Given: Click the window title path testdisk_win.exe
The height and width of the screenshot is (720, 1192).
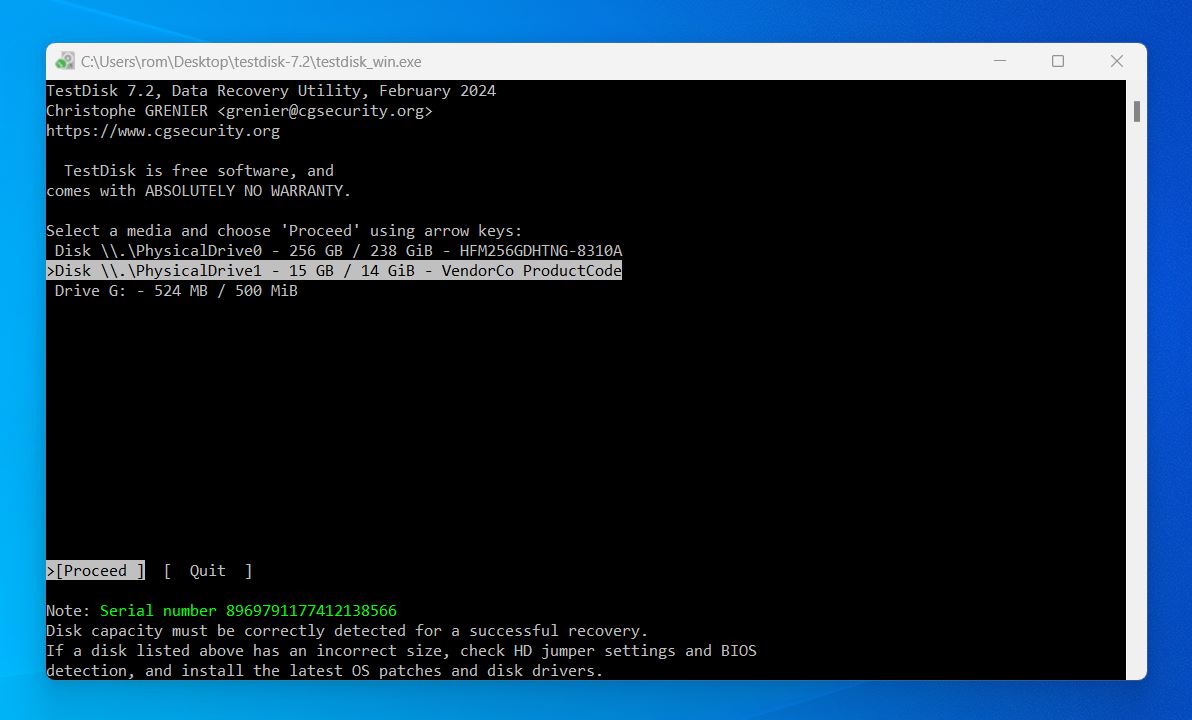Looking at the screenshot, I should [x=251, y=62].
